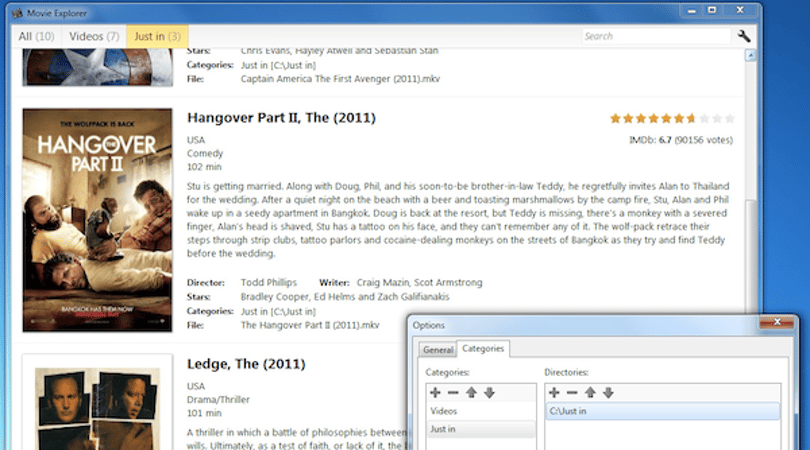Switch to the All (10) tab
The height and width of the screenshot is (450, 810).
(x=36, y=36)
